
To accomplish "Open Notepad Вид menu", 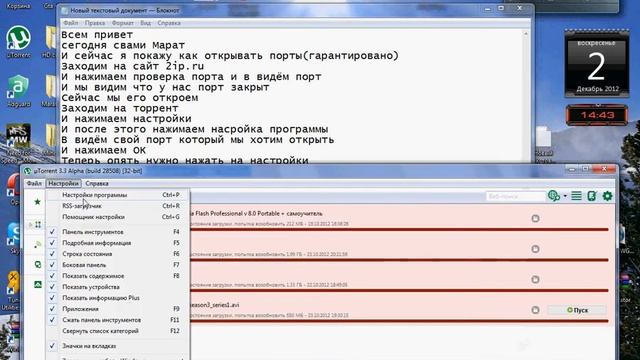I will click(x=145, y=23).
